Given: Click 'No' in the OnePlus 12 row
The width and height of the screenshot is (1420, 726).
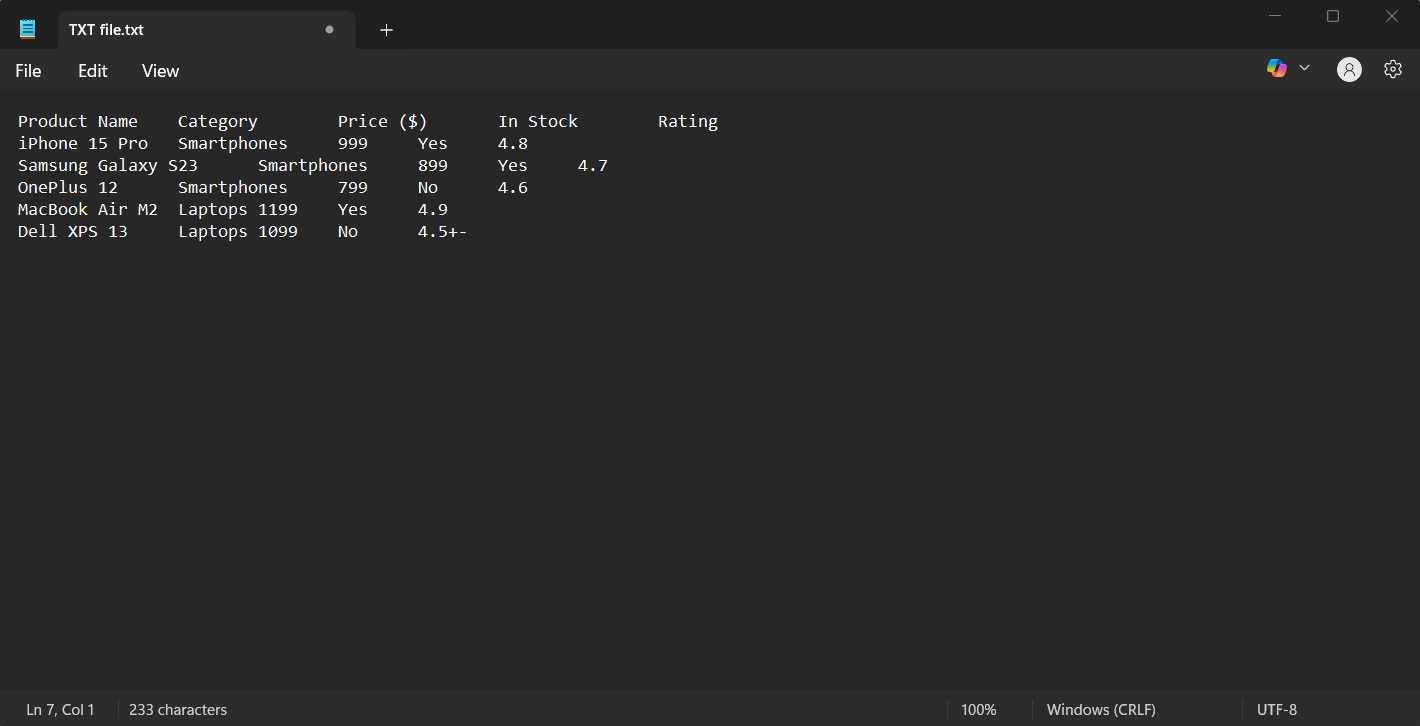Looking at the screenshot, I should coord(428,187).
